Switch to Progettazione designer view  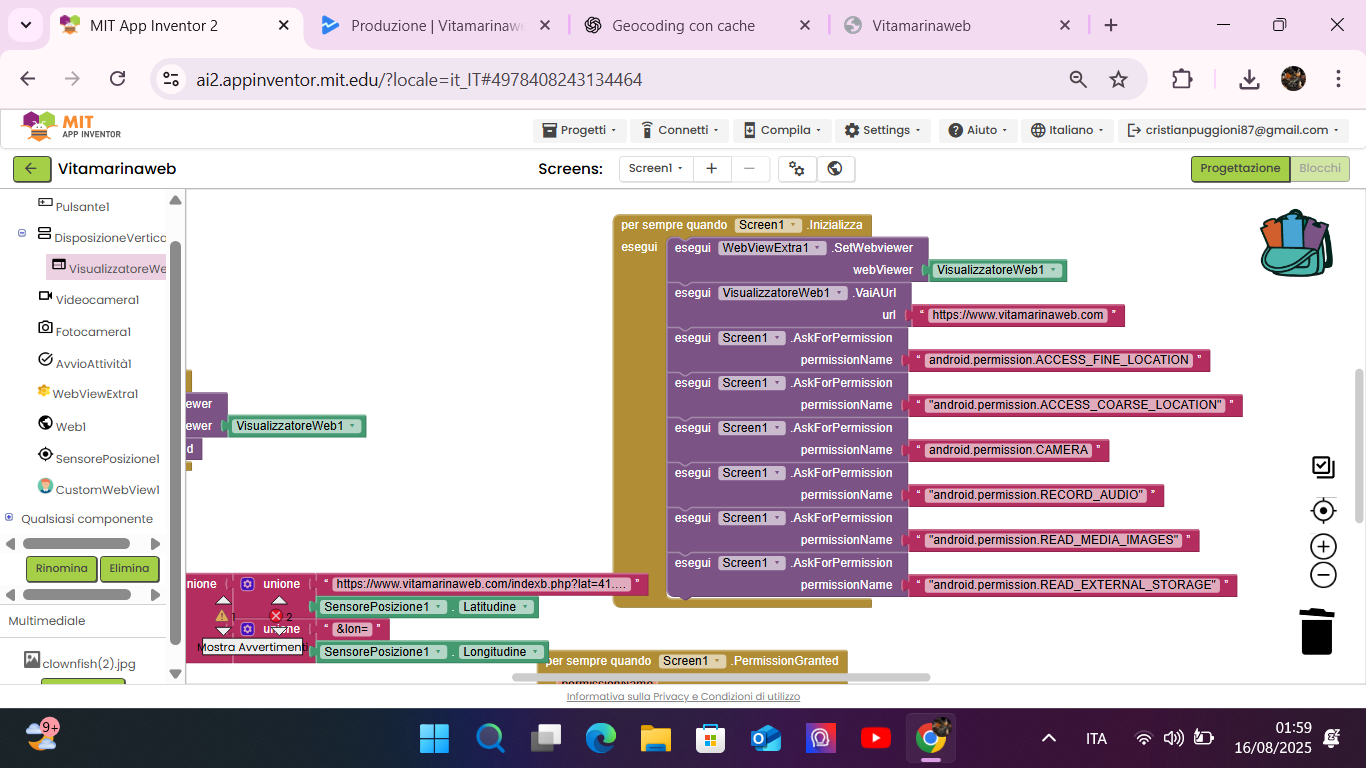tap(1239, 169)
